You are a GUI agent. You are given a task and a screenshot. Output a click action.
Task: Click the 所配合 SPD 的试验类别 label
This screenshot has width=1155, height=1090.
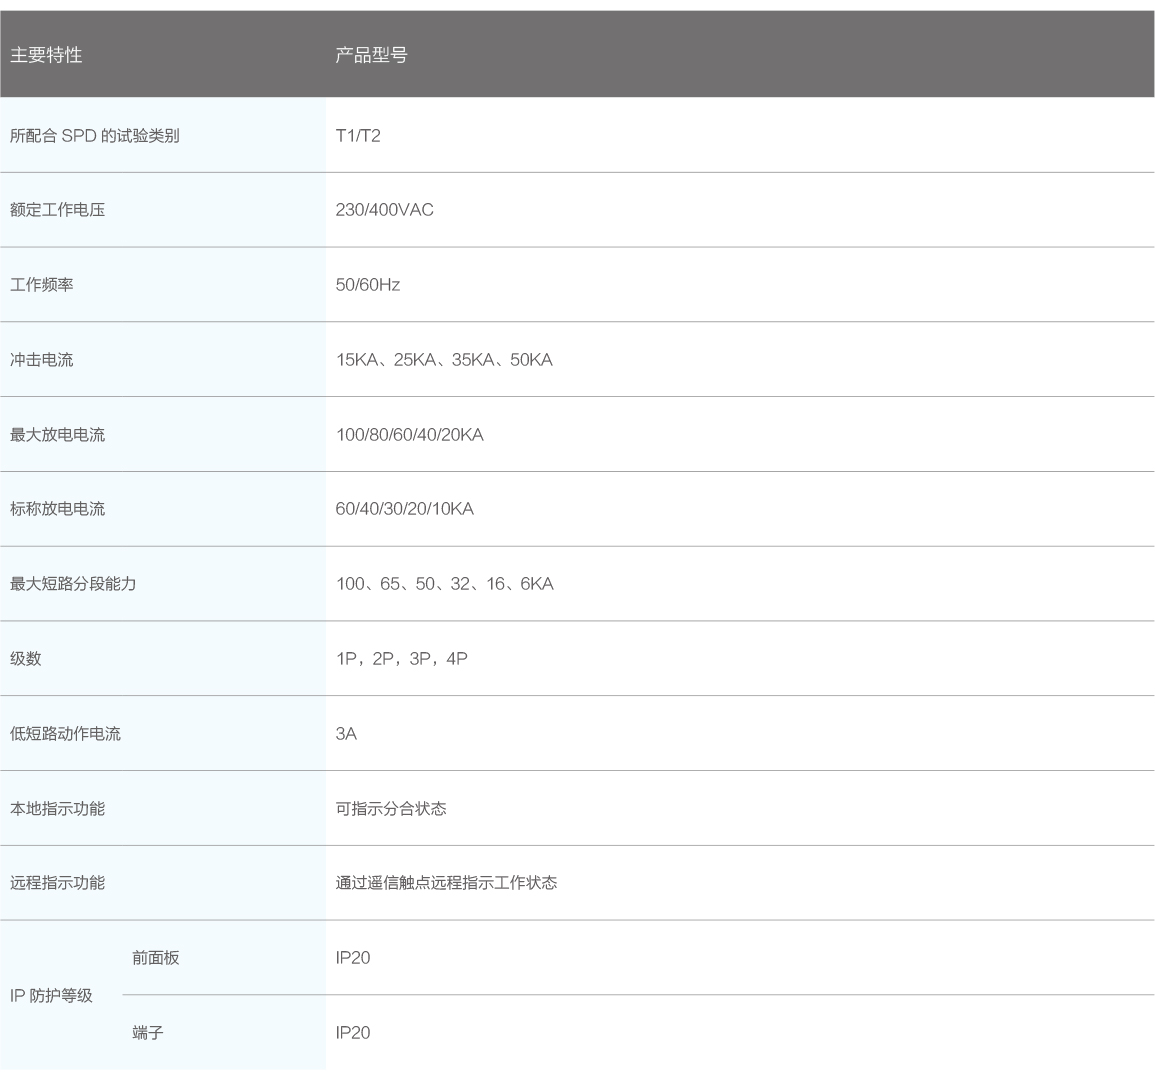click(x=95, y=135)
